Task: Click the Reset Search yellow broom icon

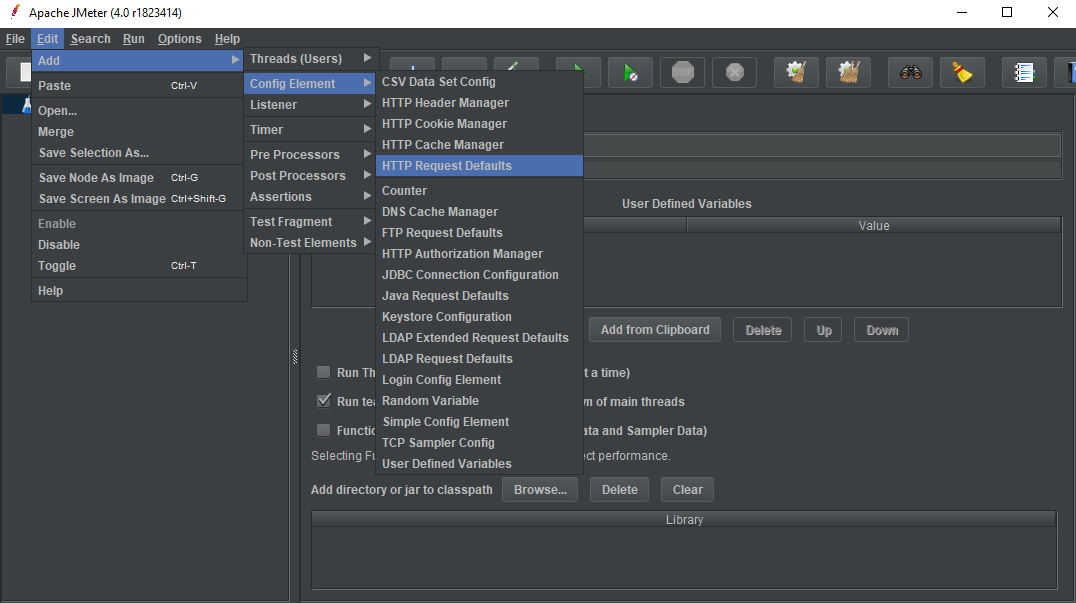Action: [x=962, y=72]
